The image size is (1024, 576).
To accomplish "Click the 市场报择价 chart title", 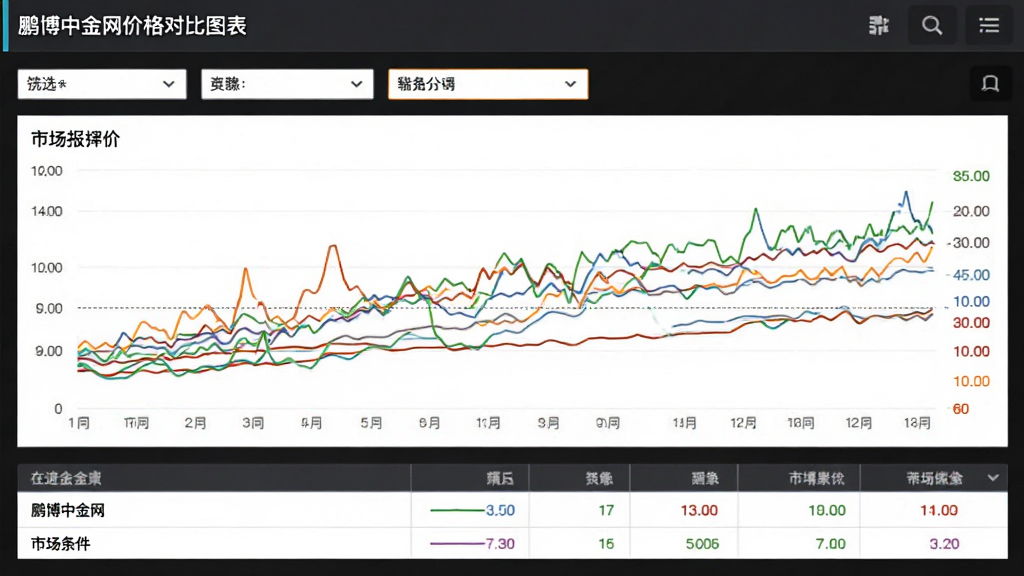I will [x=76, y=139].
